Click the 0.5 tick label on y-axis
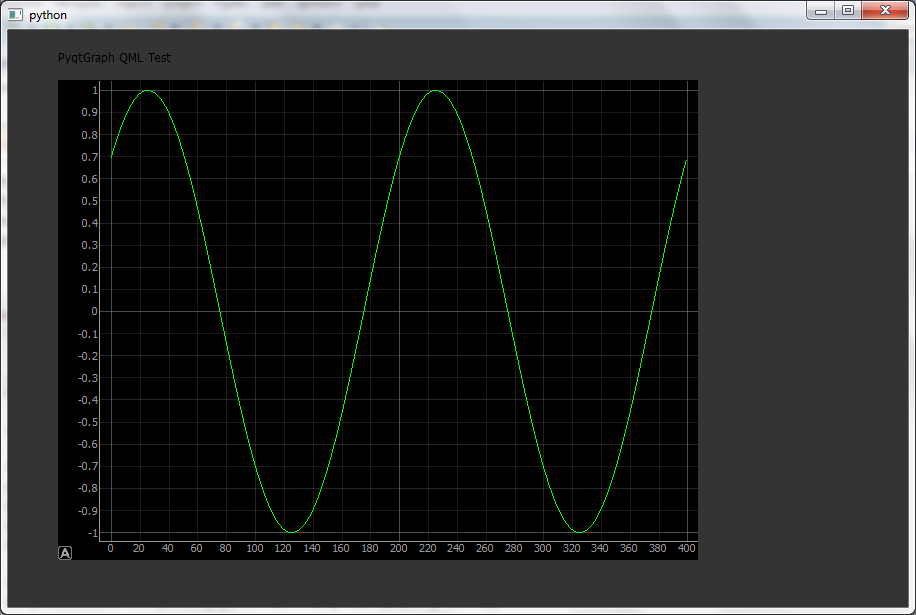The image size is (916, 615). (89, 201)
